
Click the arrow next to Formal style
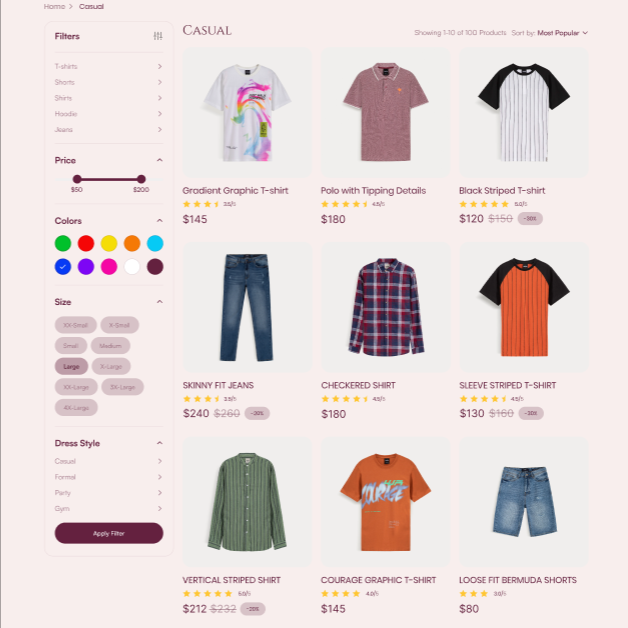click(160, 477)
